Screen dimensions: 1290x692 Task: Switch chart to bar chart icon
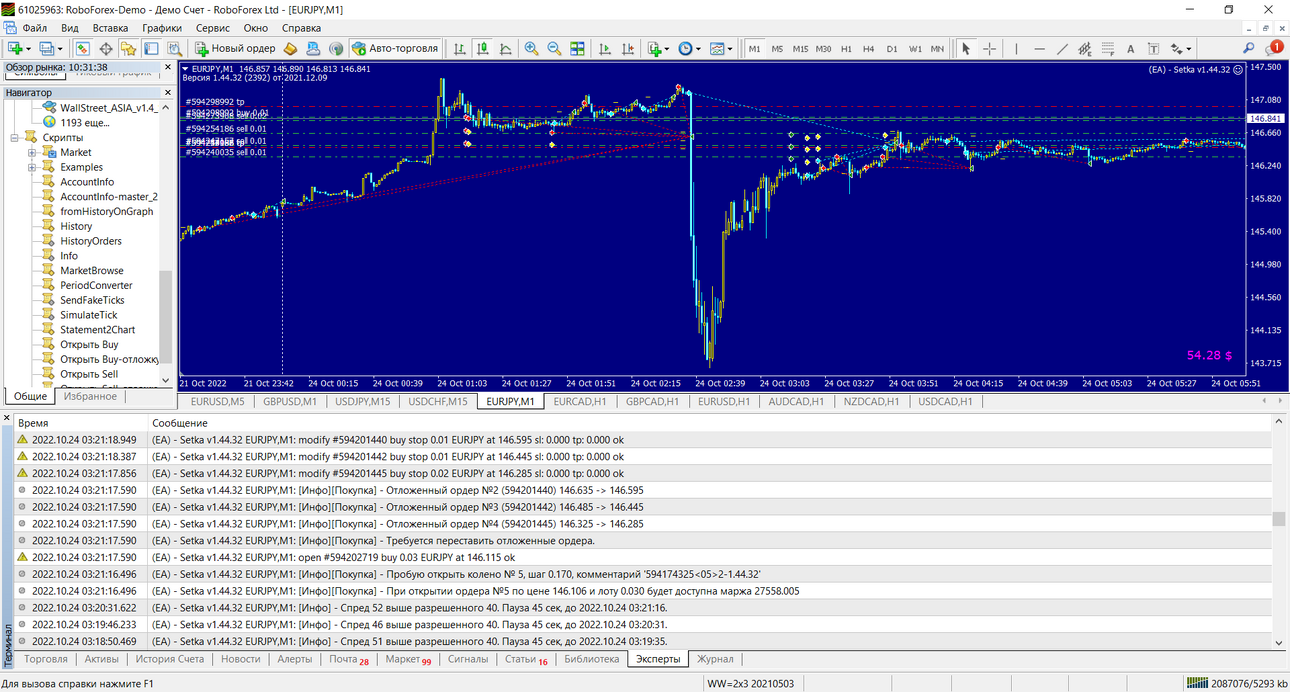click(459, 48)
